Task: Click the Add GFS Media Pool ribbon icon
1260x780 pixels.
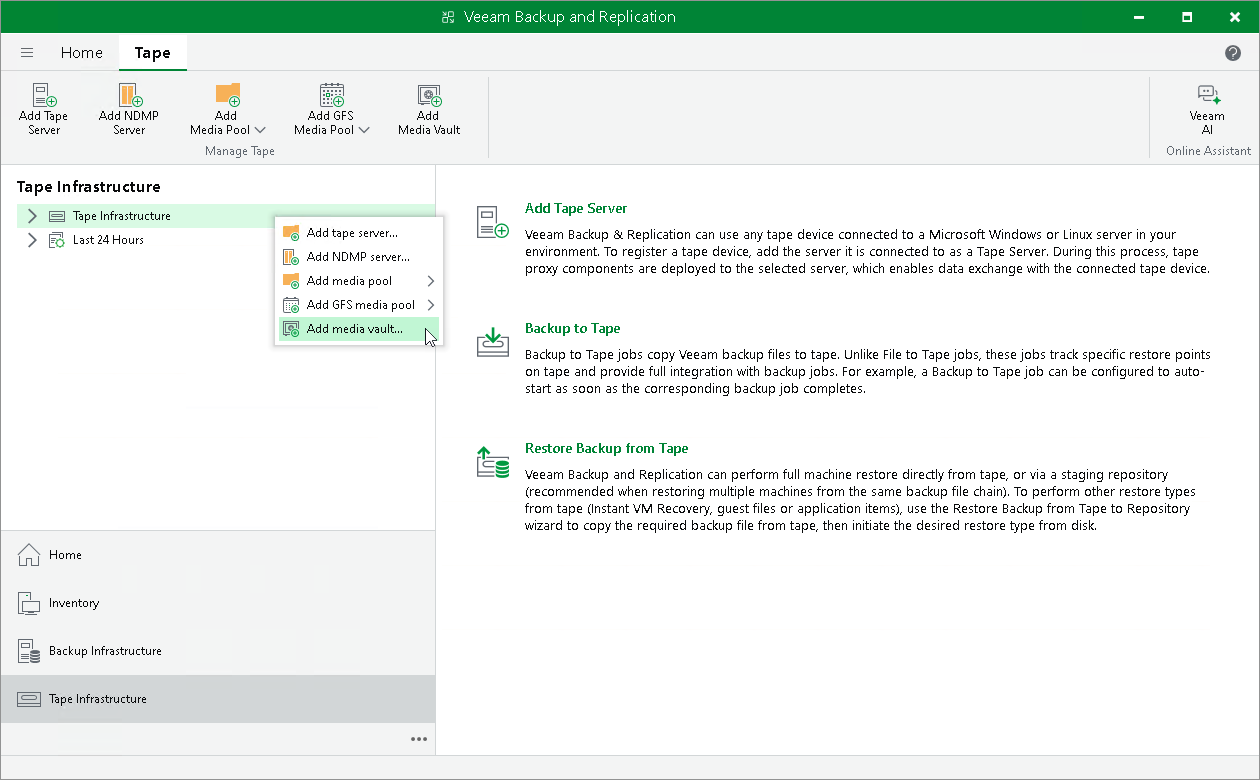Action: click(332, 95)
